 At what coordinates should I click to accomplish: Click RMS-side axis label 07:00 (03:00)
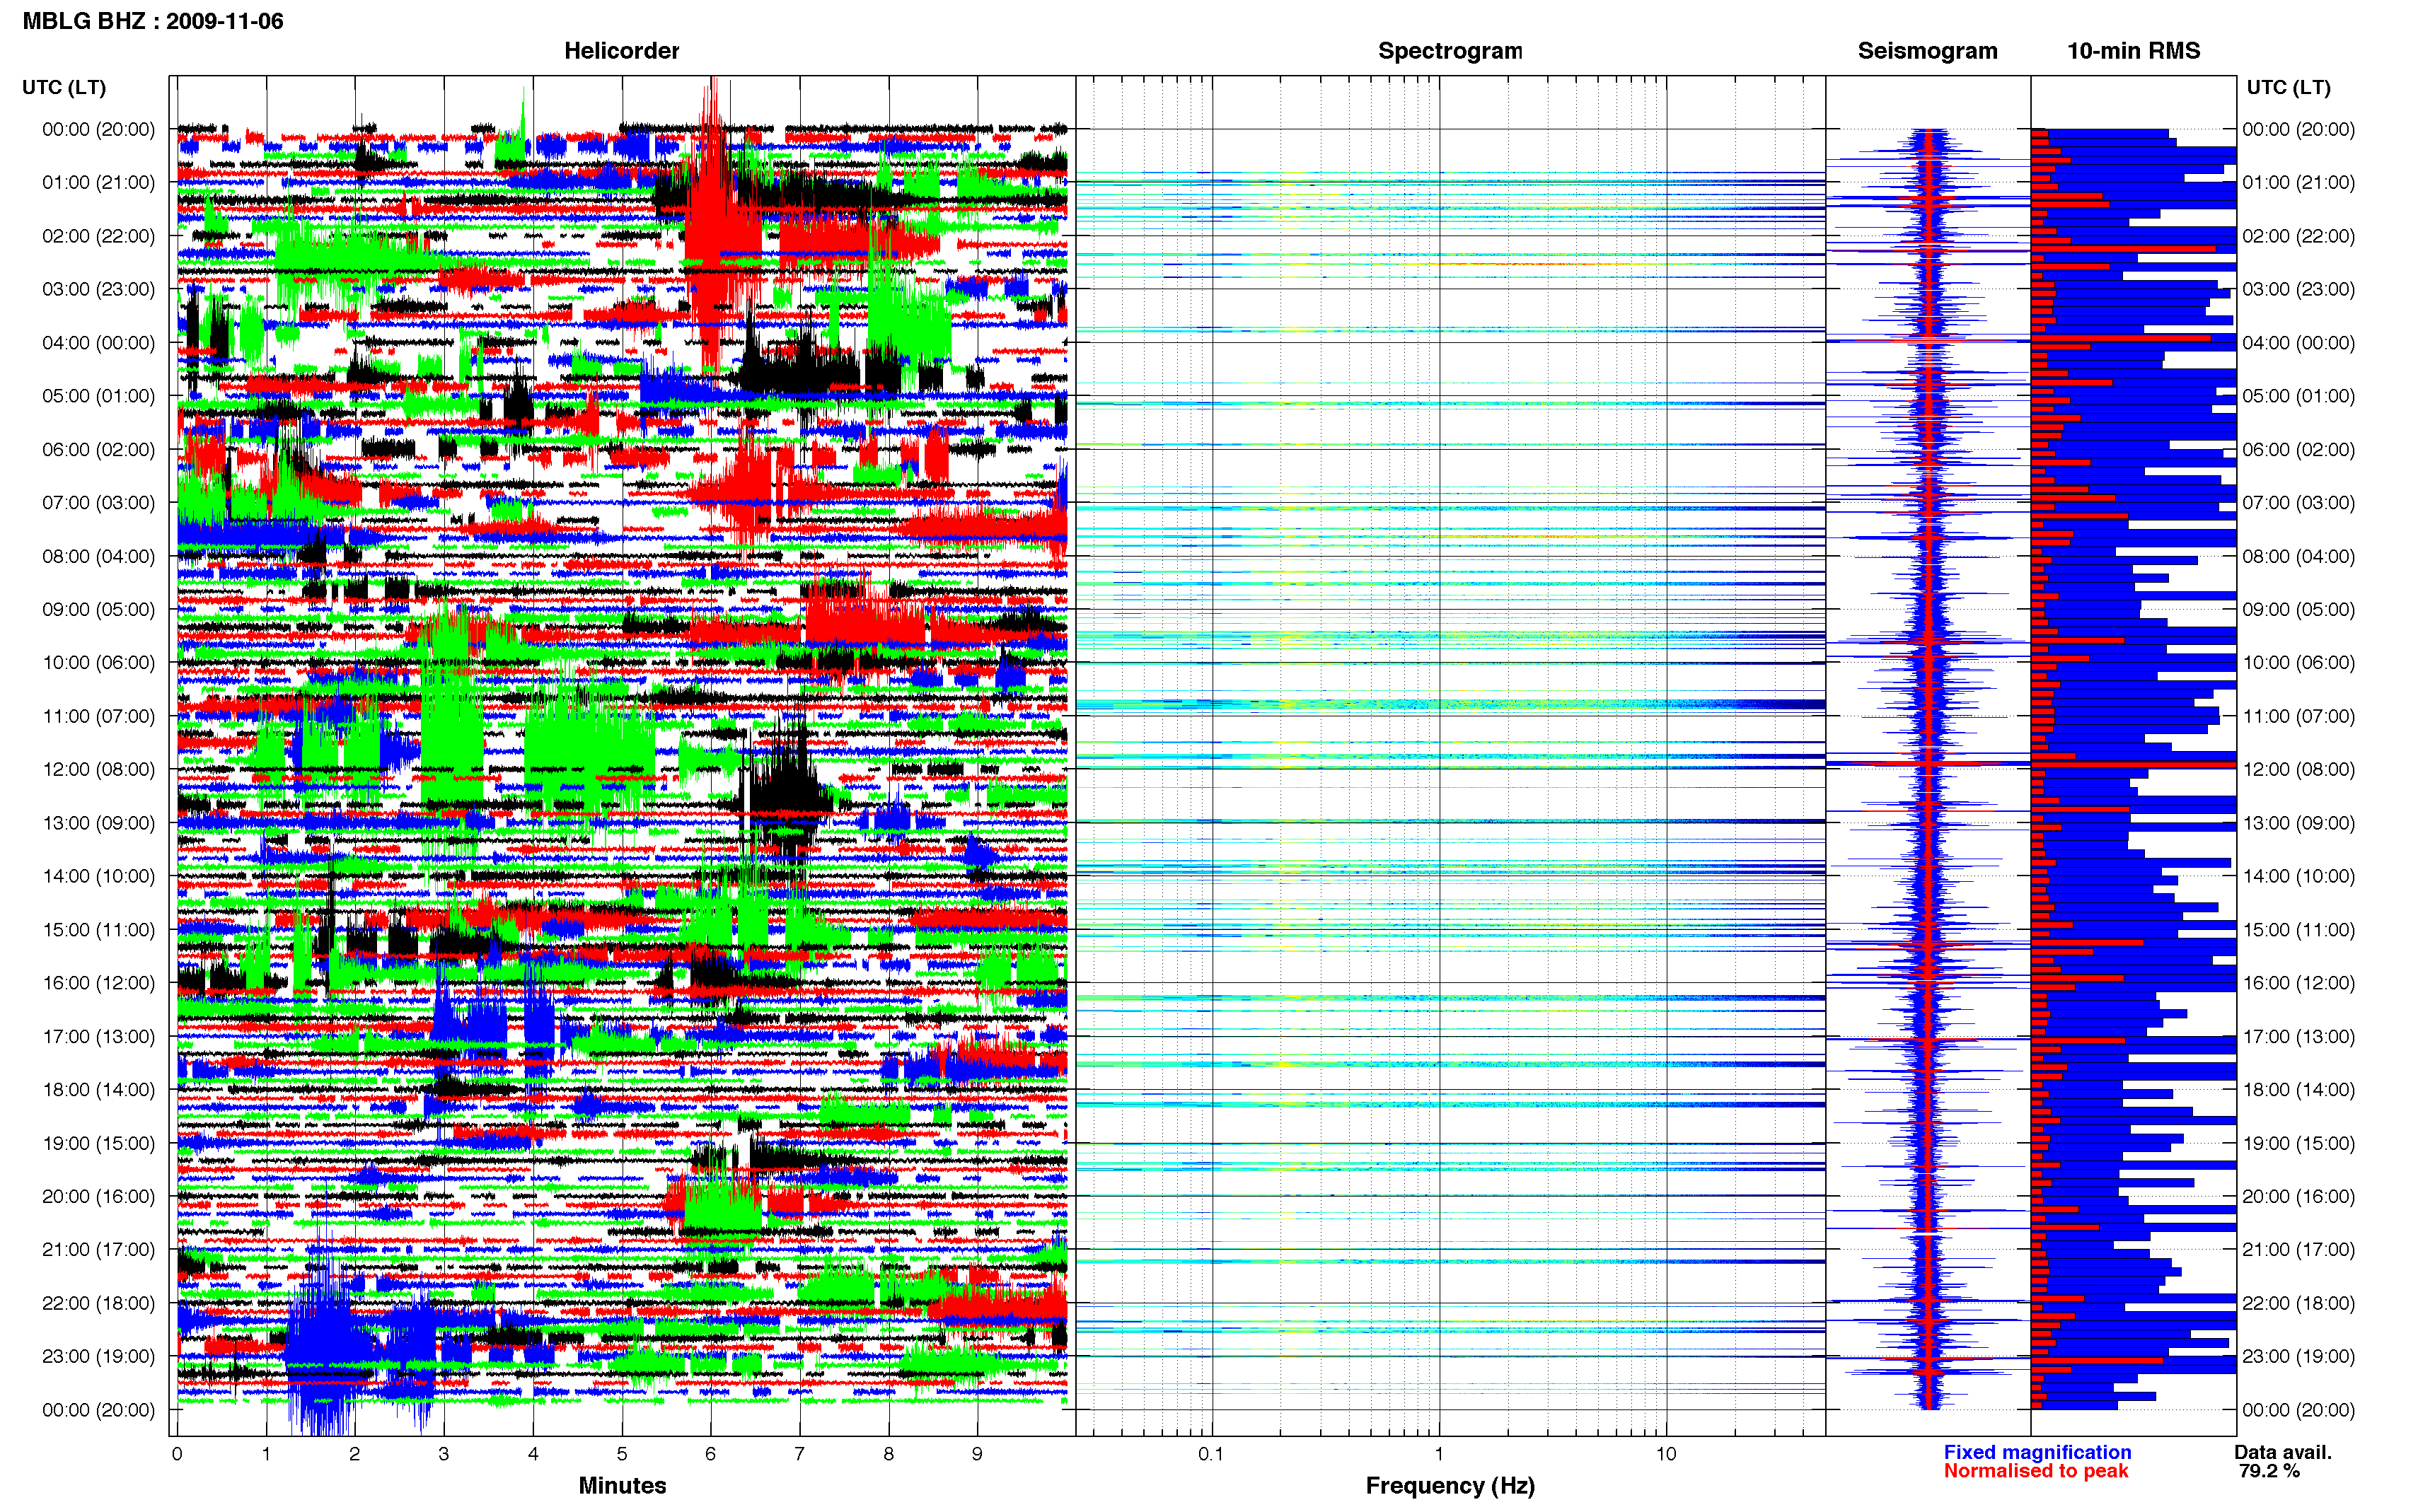[x=2298, y=502]
